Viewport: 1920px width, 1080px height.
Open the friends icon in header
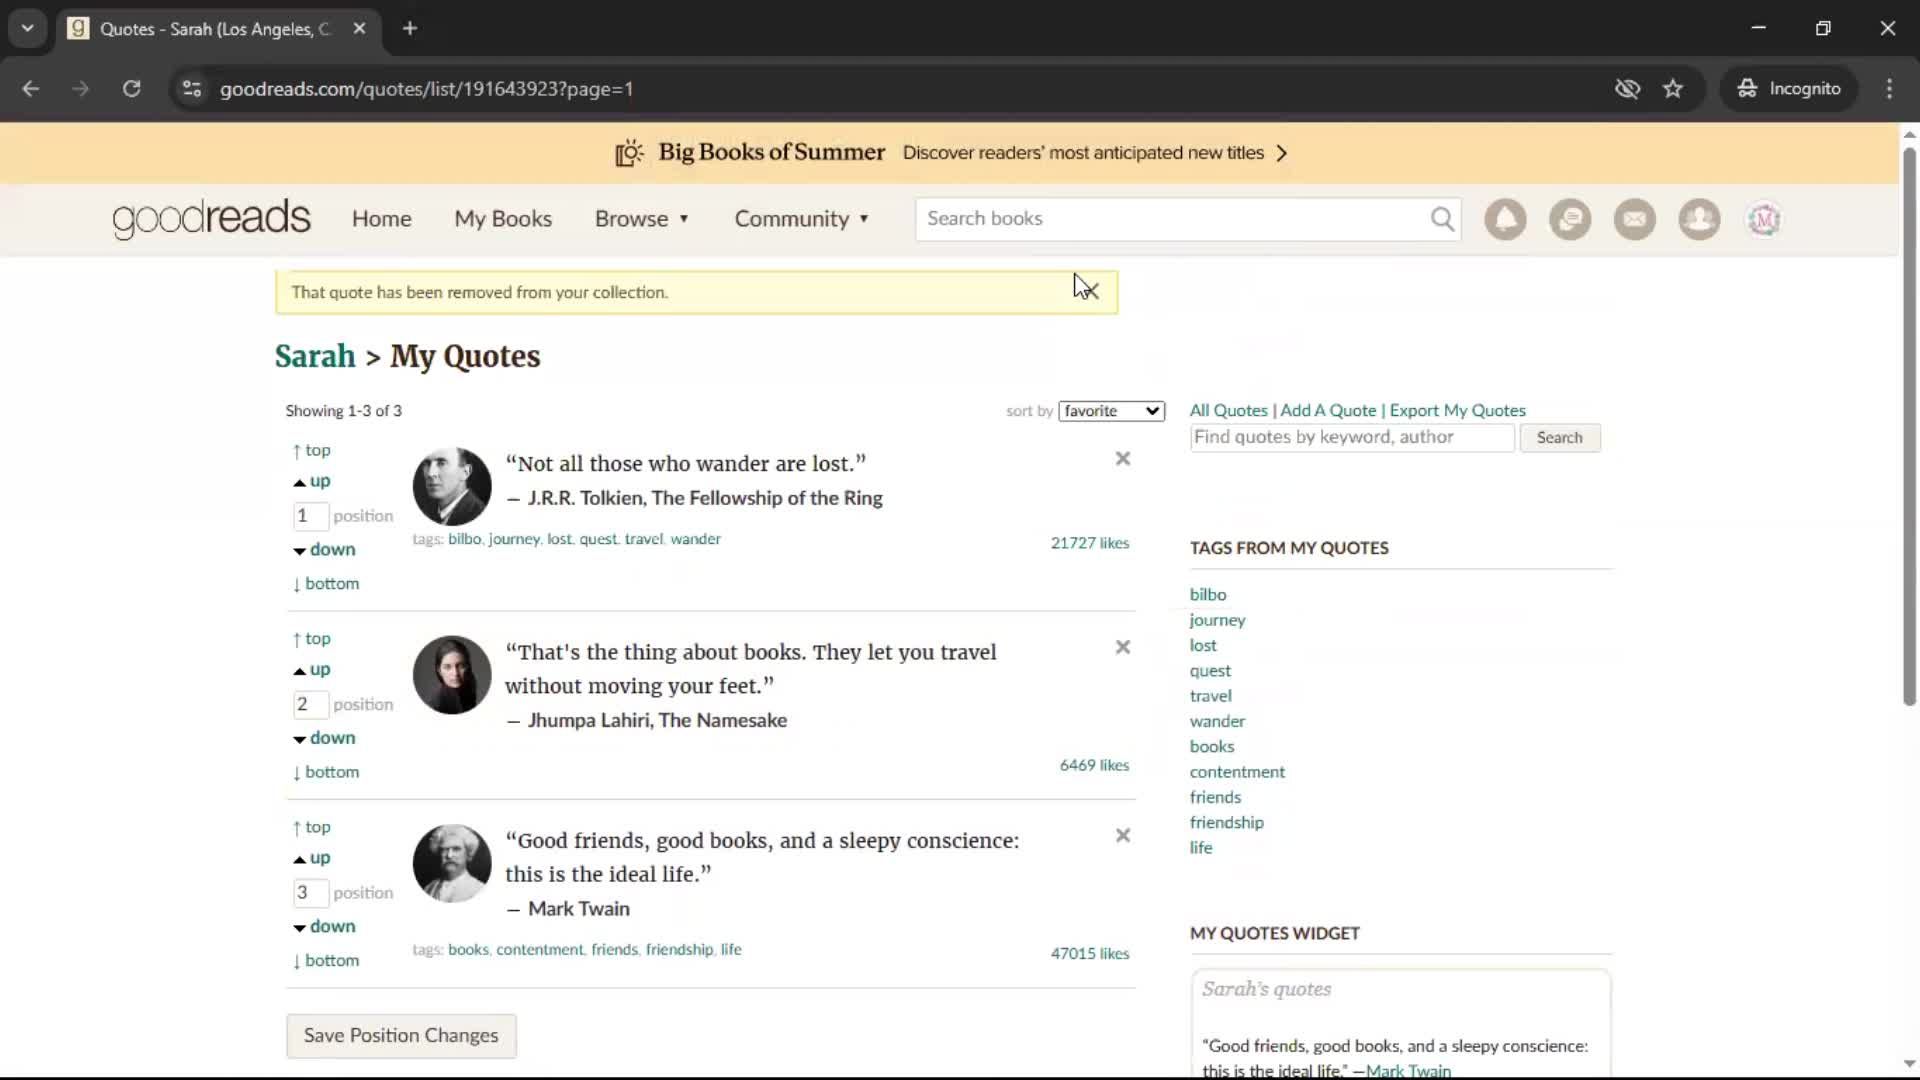coord(1699,219)
